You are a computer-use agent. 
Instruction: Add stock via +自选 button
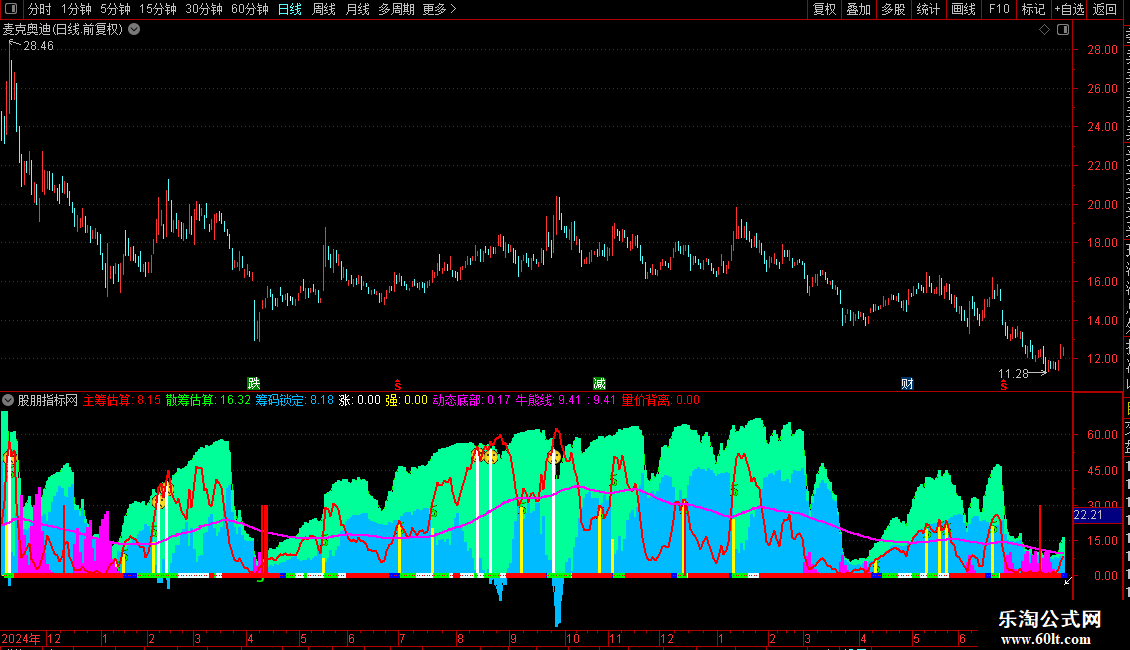coord(1069,9)
